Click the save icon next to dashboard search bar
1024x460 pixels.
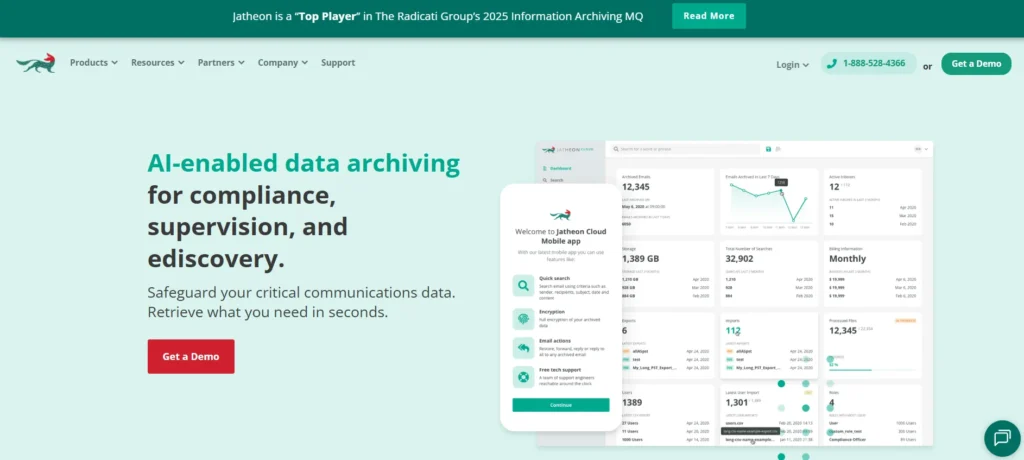tap(769, 149)
